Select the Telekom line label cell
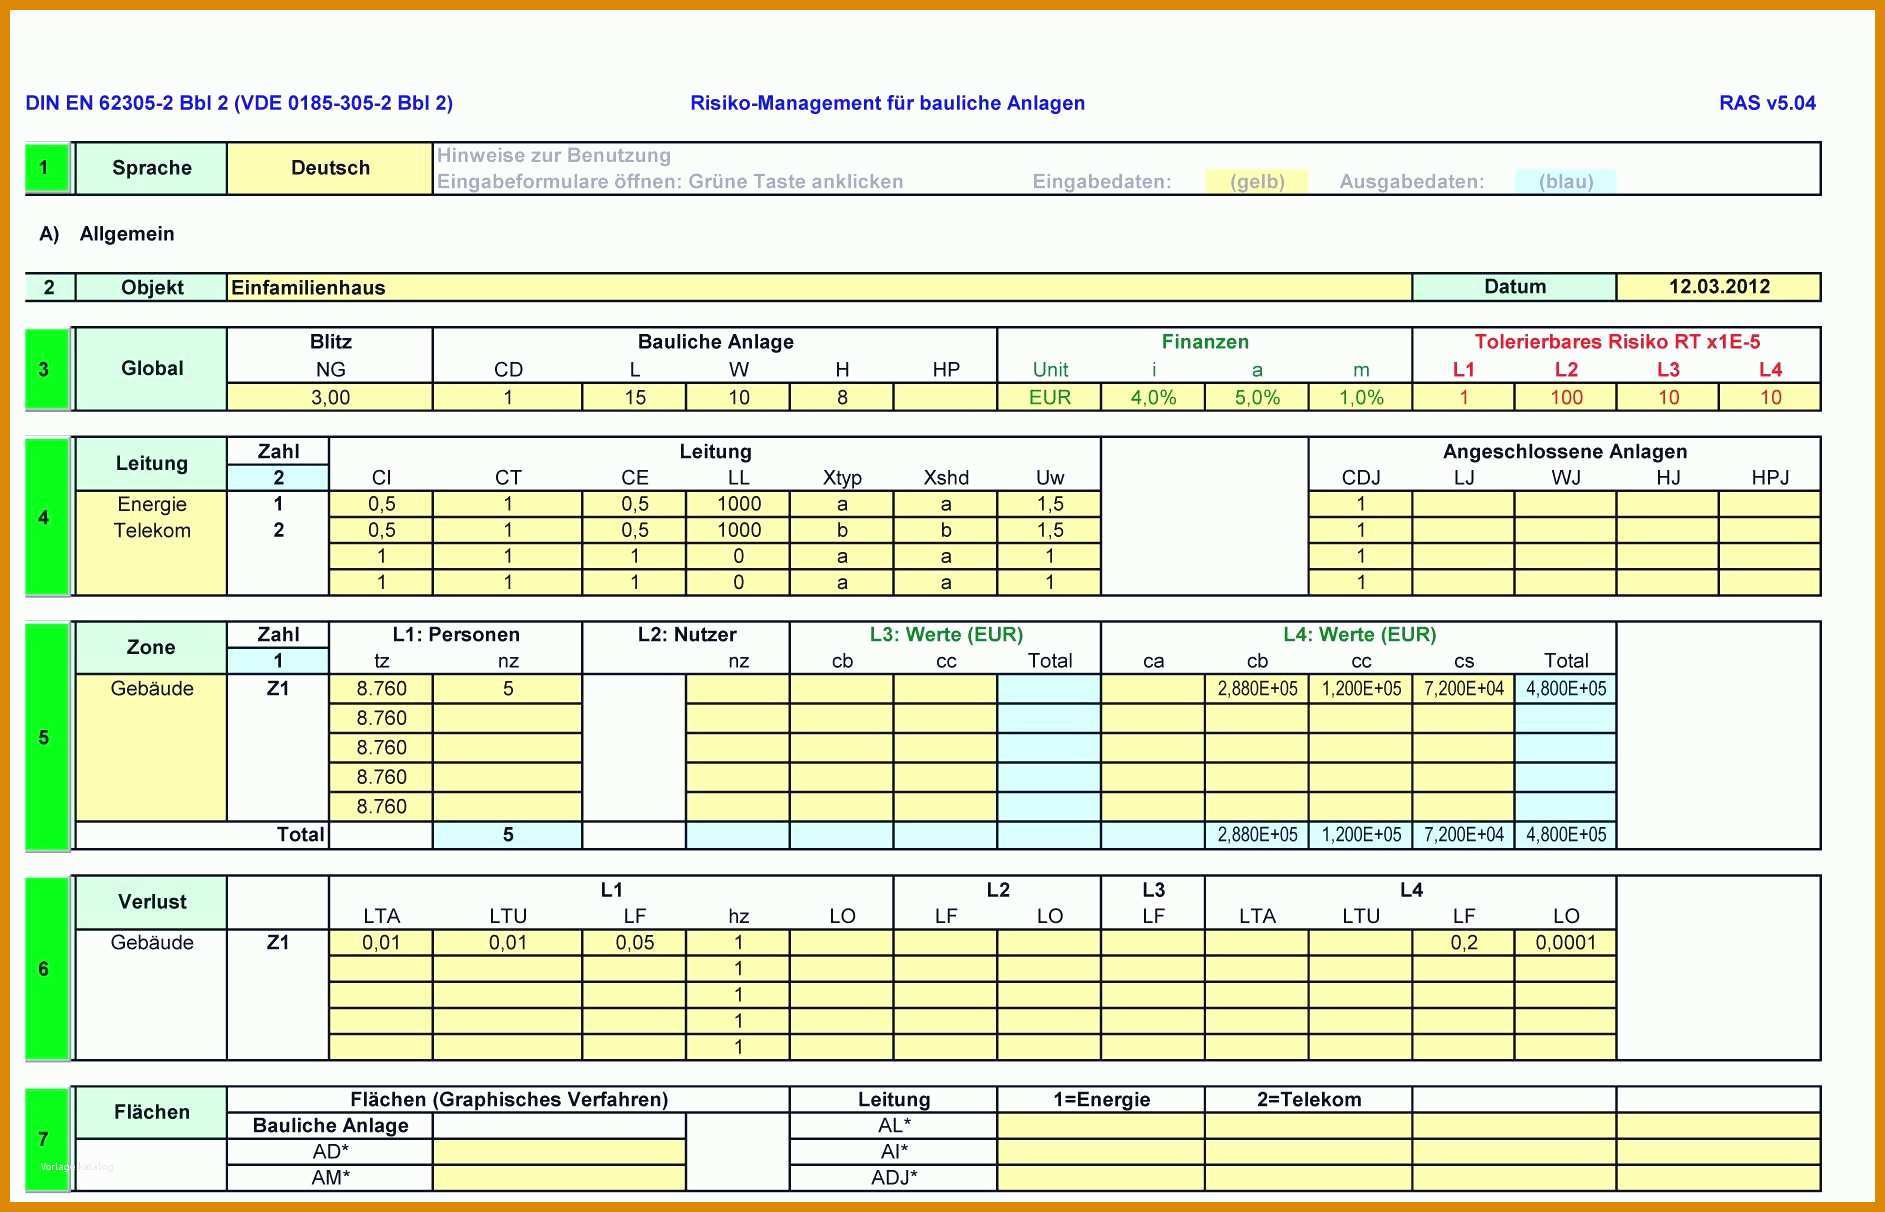Viewport: 1885px width, 1212px height. click(x=152, y=531)
